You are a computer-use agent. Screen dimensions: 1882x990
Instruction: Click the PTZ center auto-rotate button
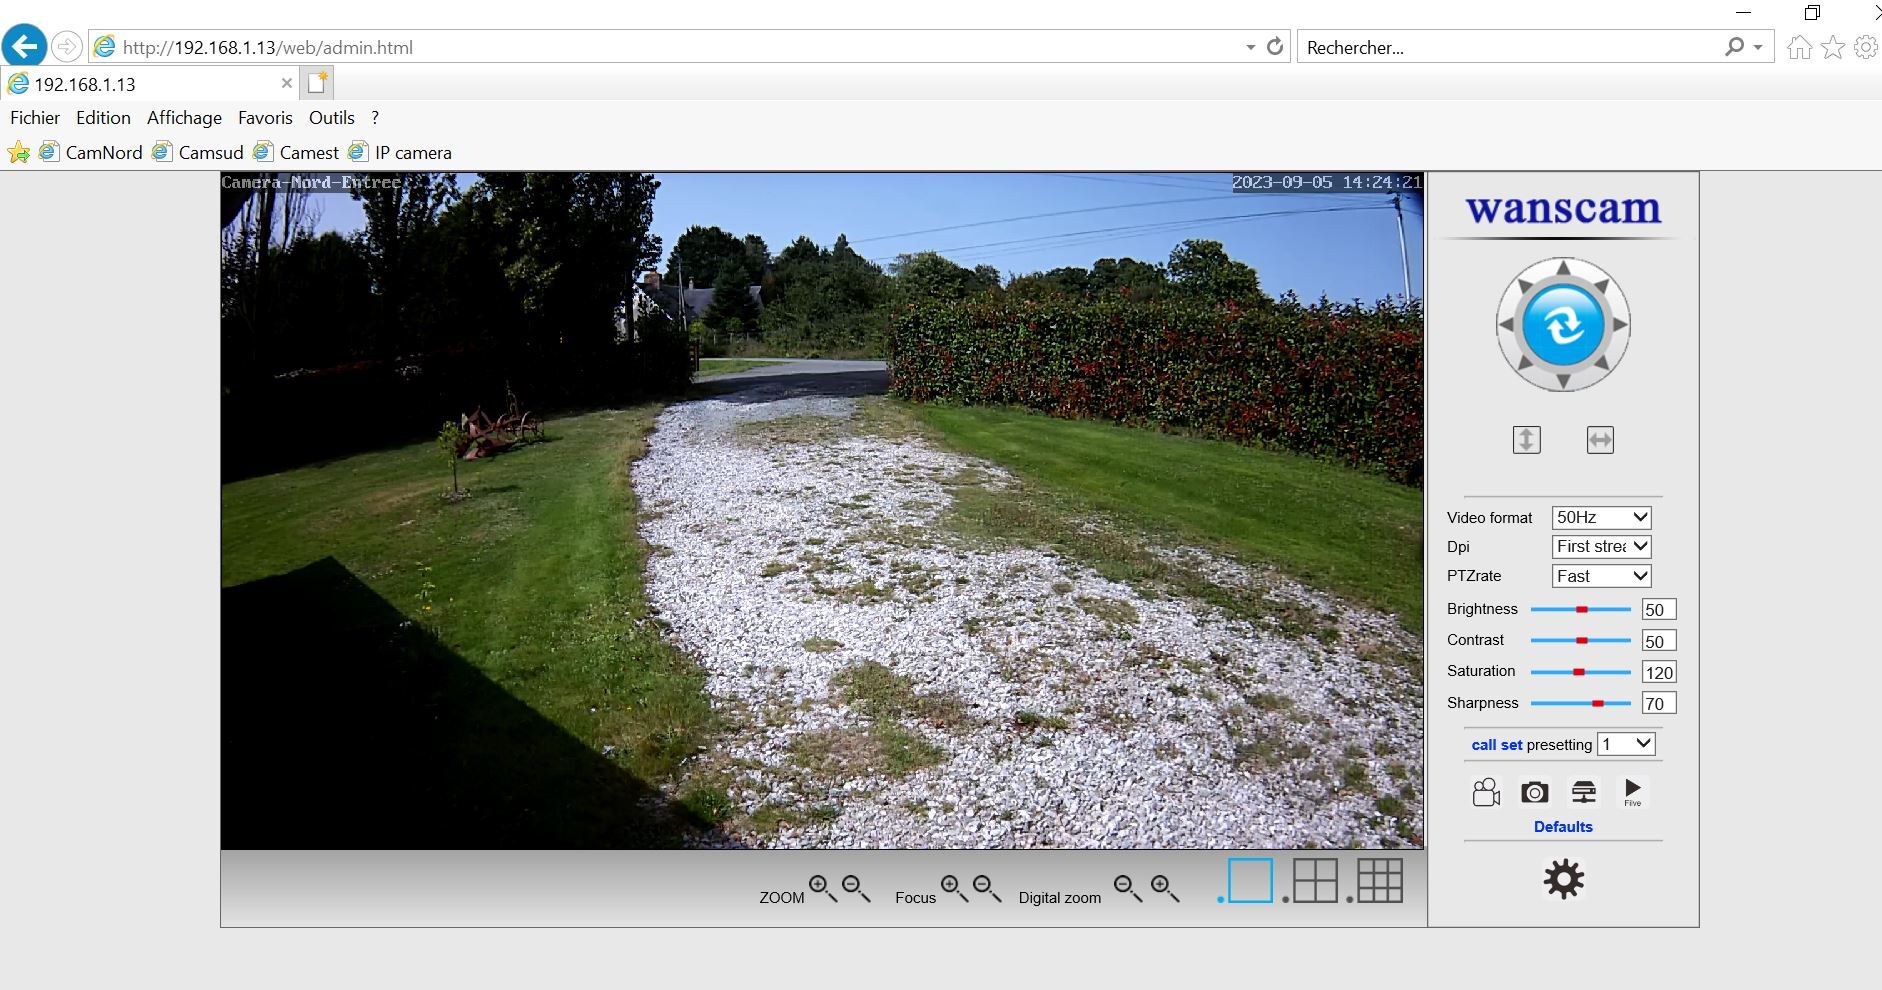click(x=1563, y=325)
